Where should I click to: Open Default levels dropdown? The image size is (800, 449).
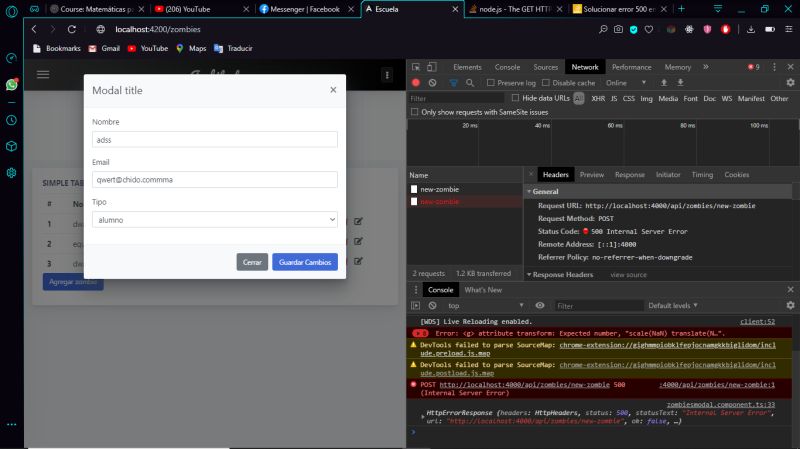[x=673, y=305]
